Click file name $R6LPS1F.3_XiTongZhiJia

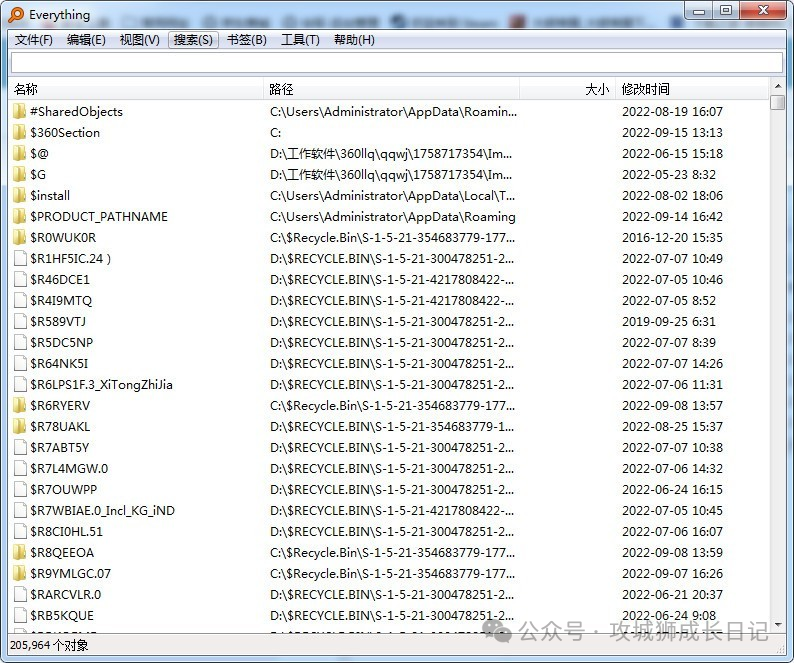[101, 385]
